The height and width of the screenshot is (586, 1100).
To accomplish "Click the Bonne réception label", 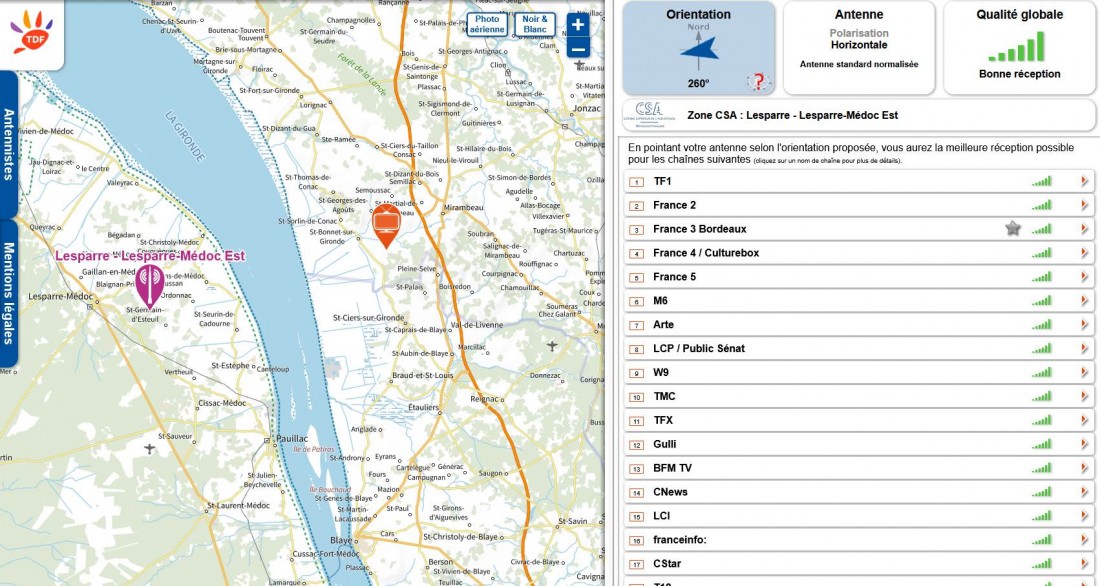I will click(1019, 74).
